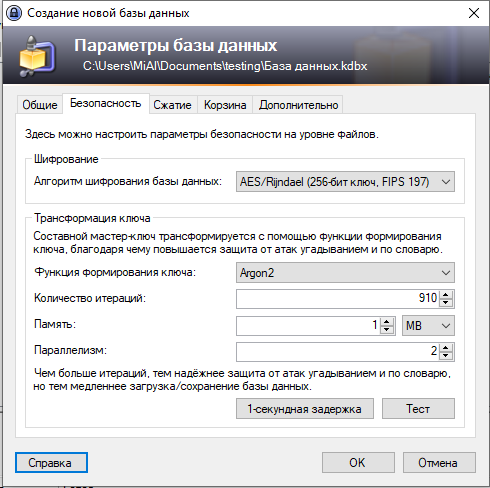
Task: Decrease Параллелизм with down arrow
Action: click(446, 356)
